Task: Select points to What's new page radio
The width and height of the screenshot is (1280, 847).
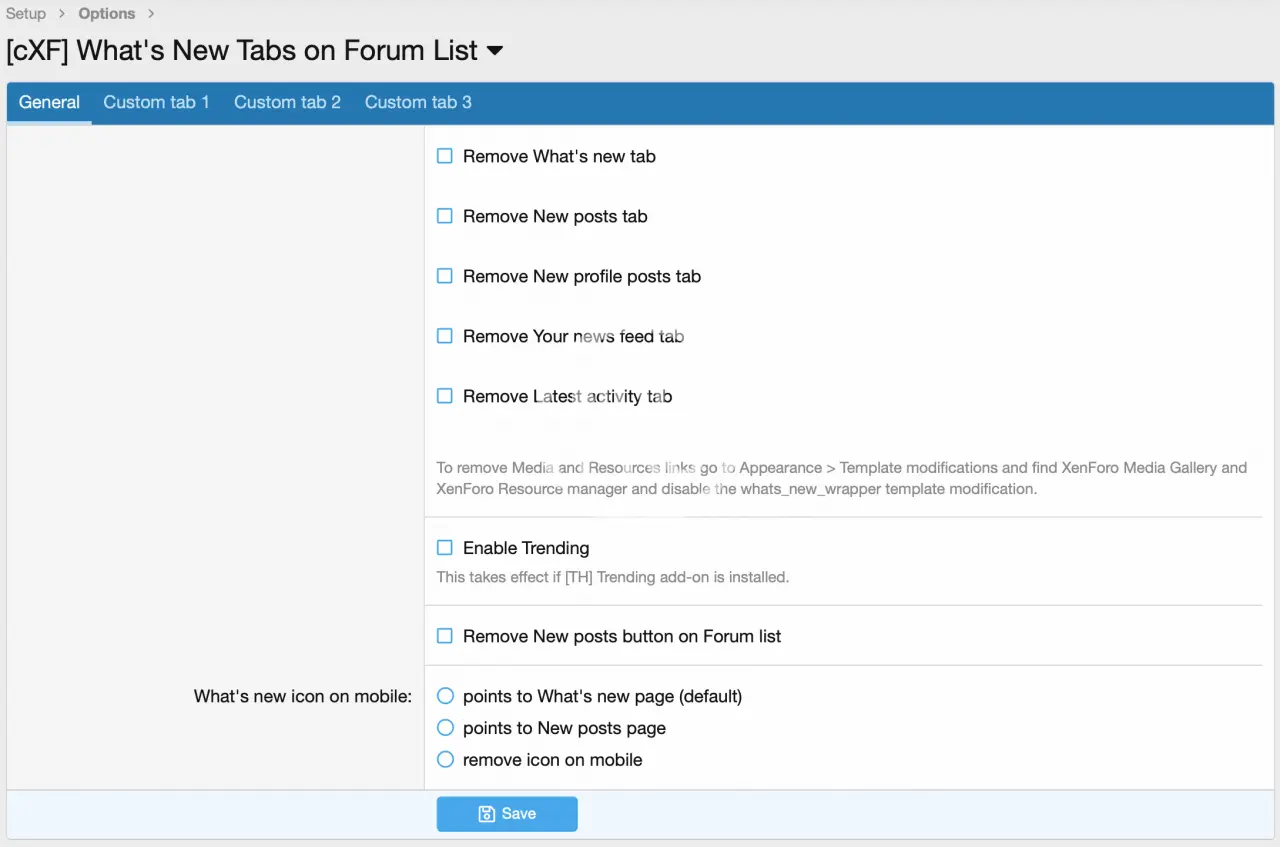Action: 445,696
